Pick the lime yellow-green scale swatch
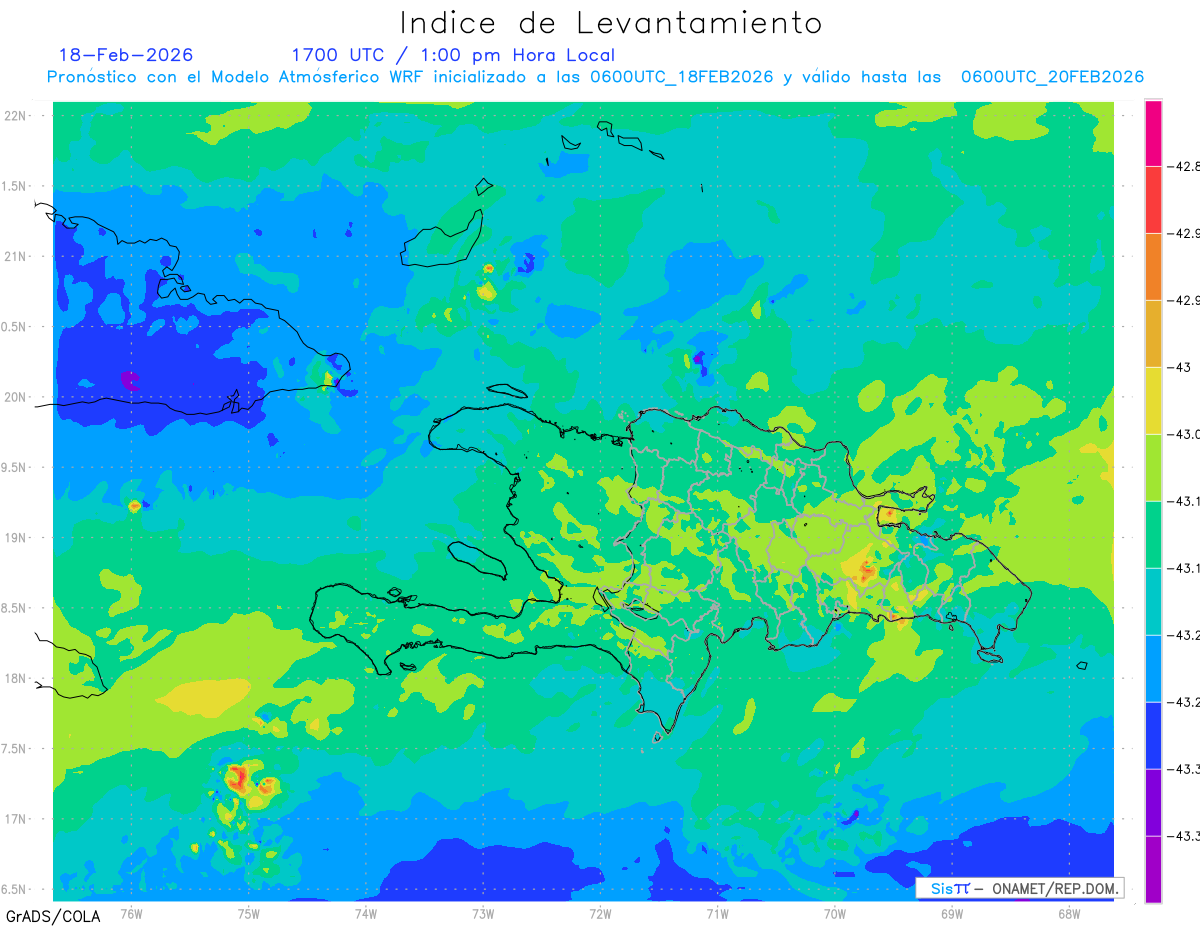Viewport: 1200px width, 927px height. (1153, 467)
